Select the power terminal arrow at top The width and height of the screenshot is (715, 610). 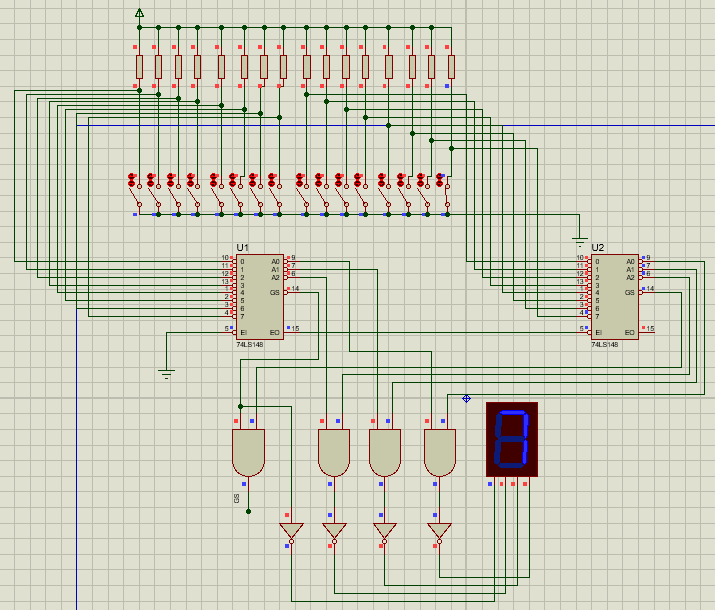coord(140,13)
